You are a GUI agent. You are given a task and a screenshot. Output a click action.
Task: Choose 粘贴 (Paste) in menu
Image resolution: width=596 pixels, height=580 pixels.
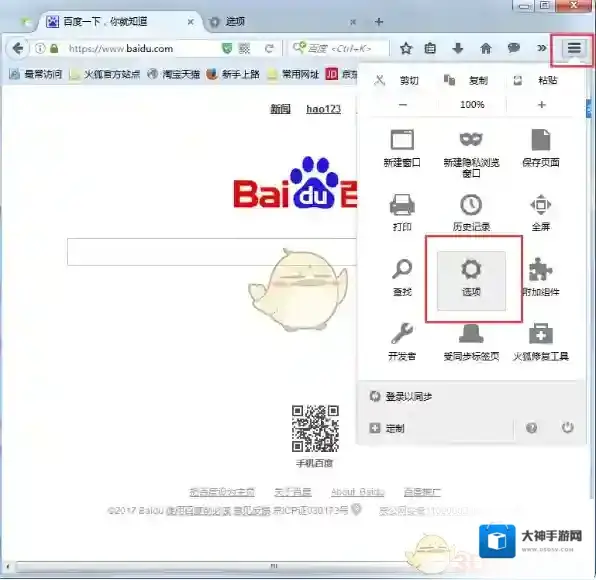coord(536,81)
